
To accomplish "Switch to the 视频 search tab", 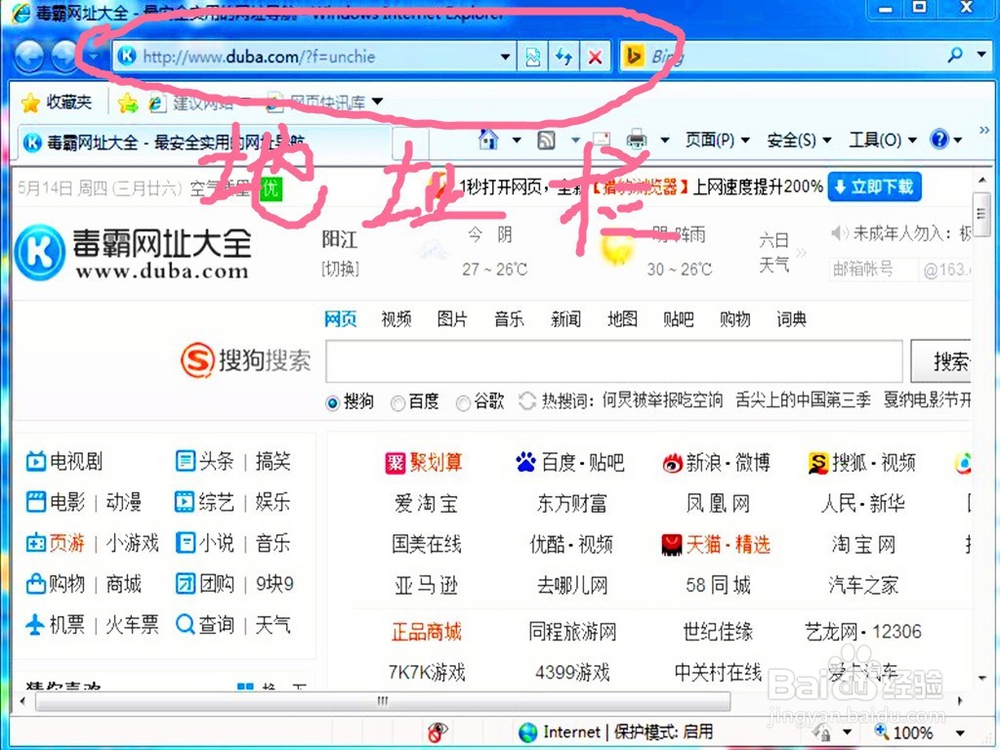I will (396, 319).
